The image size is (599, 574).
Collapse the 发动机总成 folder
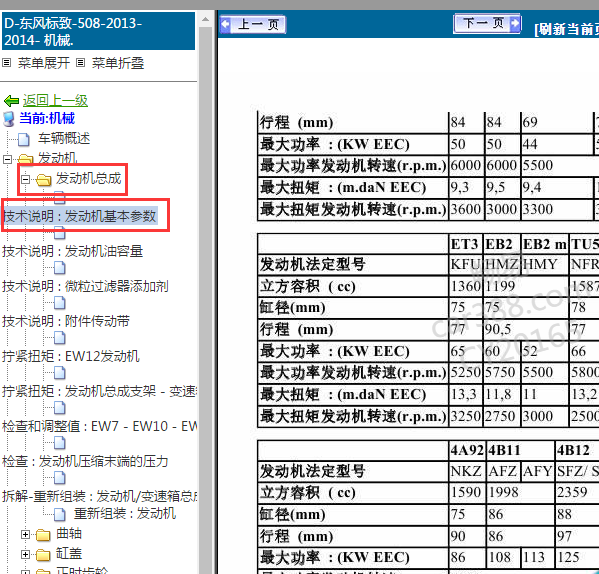pos(25,179)
